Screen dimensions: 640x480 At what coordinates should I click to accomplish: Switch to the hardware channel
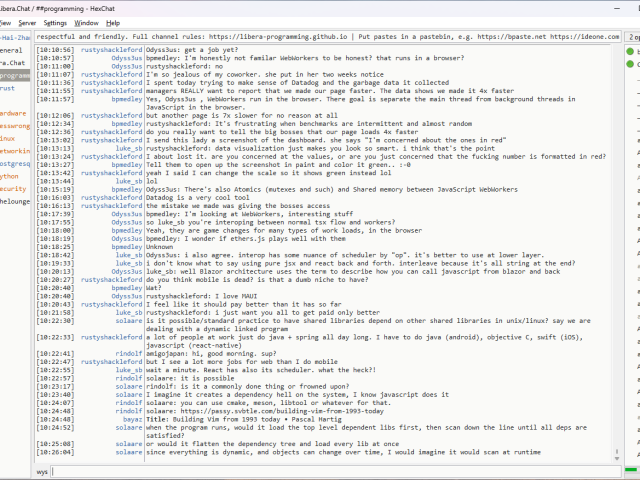tap(13, 113)
